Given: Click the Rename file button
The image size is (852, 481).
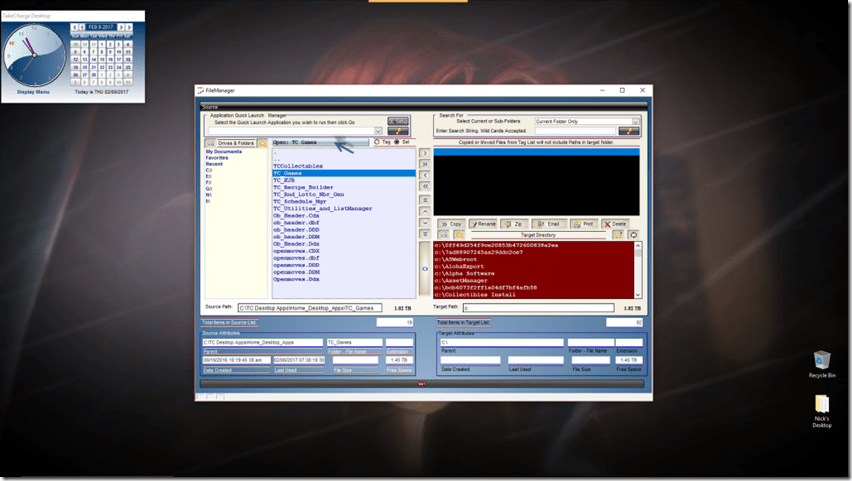Looking at the screenshot, I should point(484,224).
